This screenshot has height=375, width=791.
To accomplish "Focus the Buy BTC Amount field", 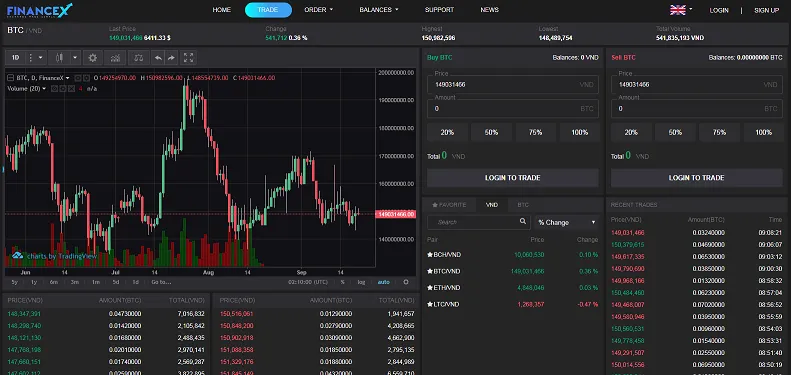I will click(x=513, y=109).
